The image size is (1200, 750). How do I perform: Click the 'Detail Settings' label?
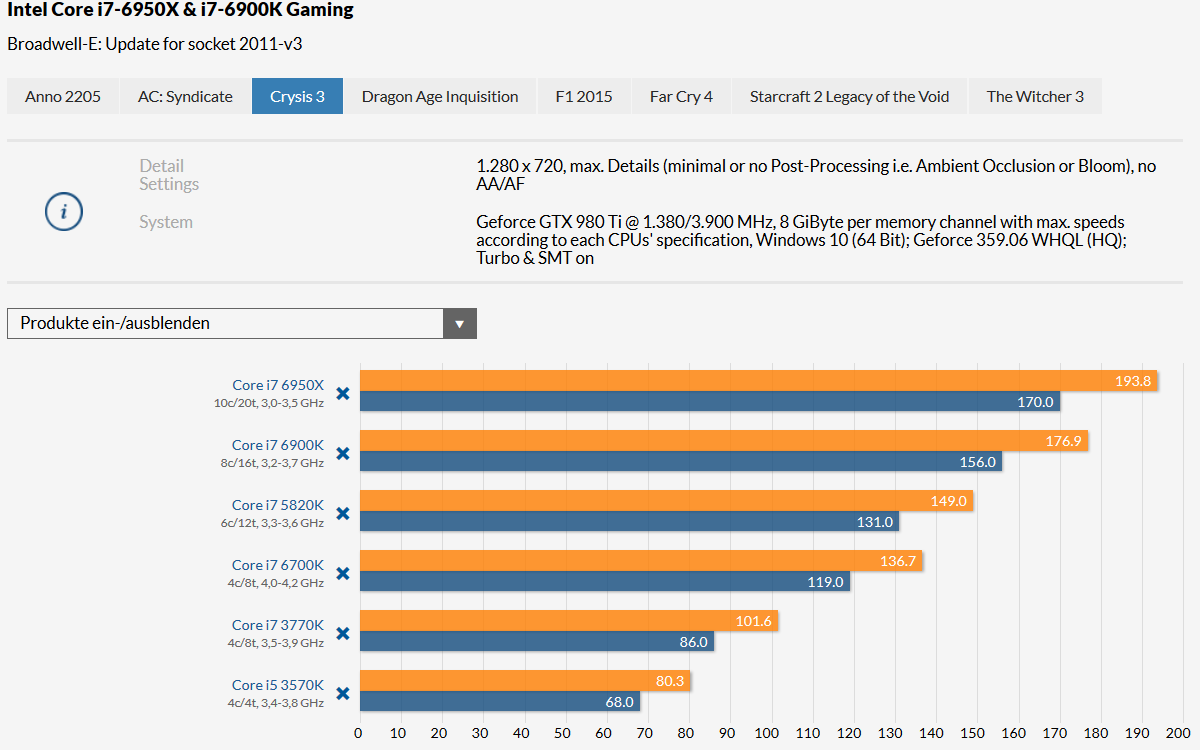(169, 175)
